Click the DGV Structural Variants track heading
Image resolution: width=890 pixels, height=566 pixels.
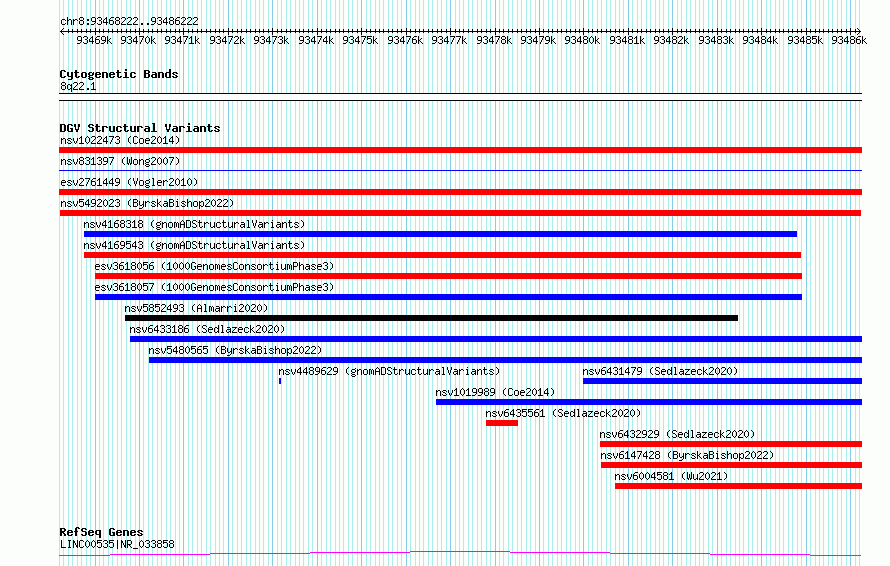(140, 128)
